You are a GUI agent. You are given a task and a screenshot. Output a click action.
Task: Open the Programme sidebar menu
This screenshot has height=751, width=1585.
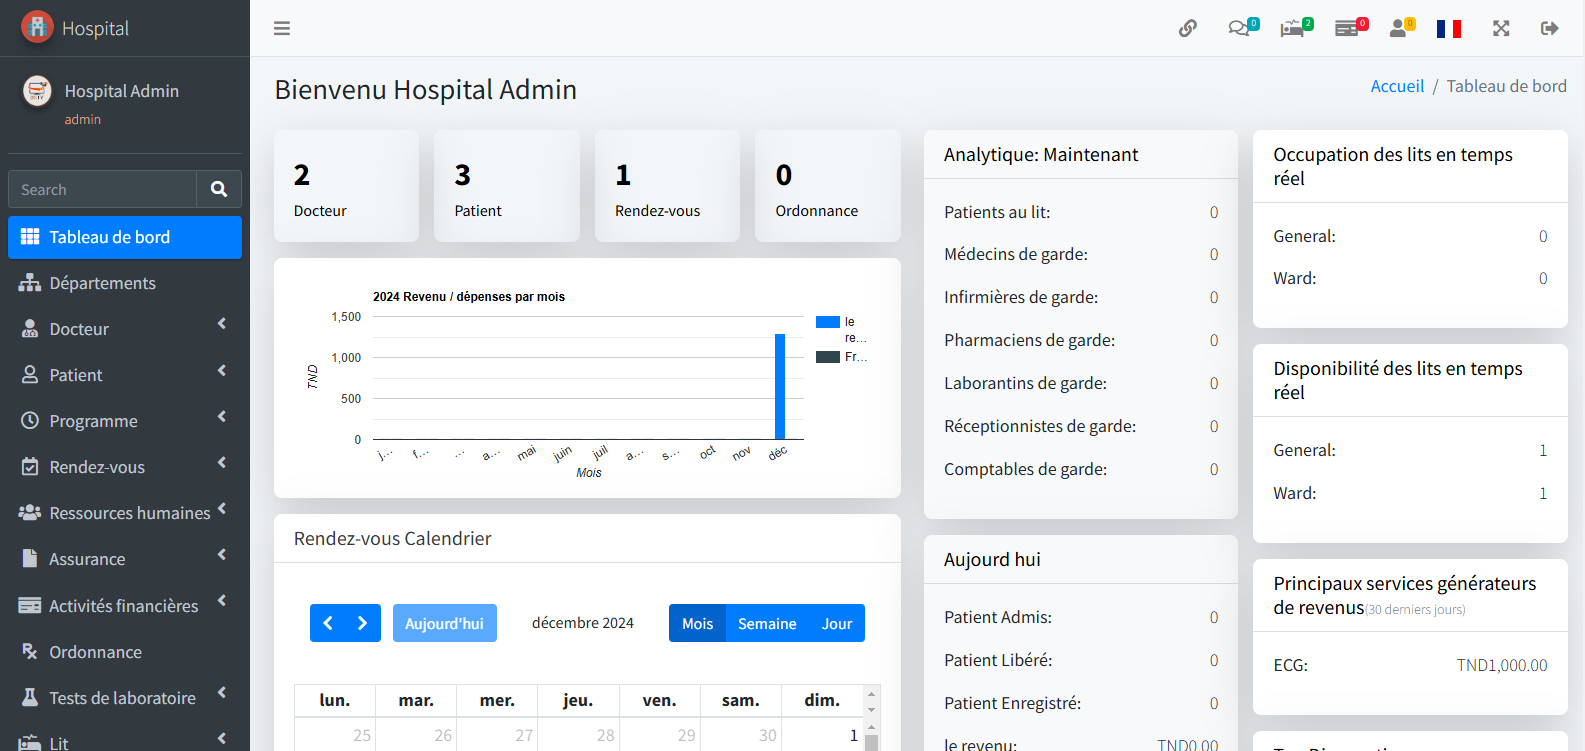click(x=125, y=421)
